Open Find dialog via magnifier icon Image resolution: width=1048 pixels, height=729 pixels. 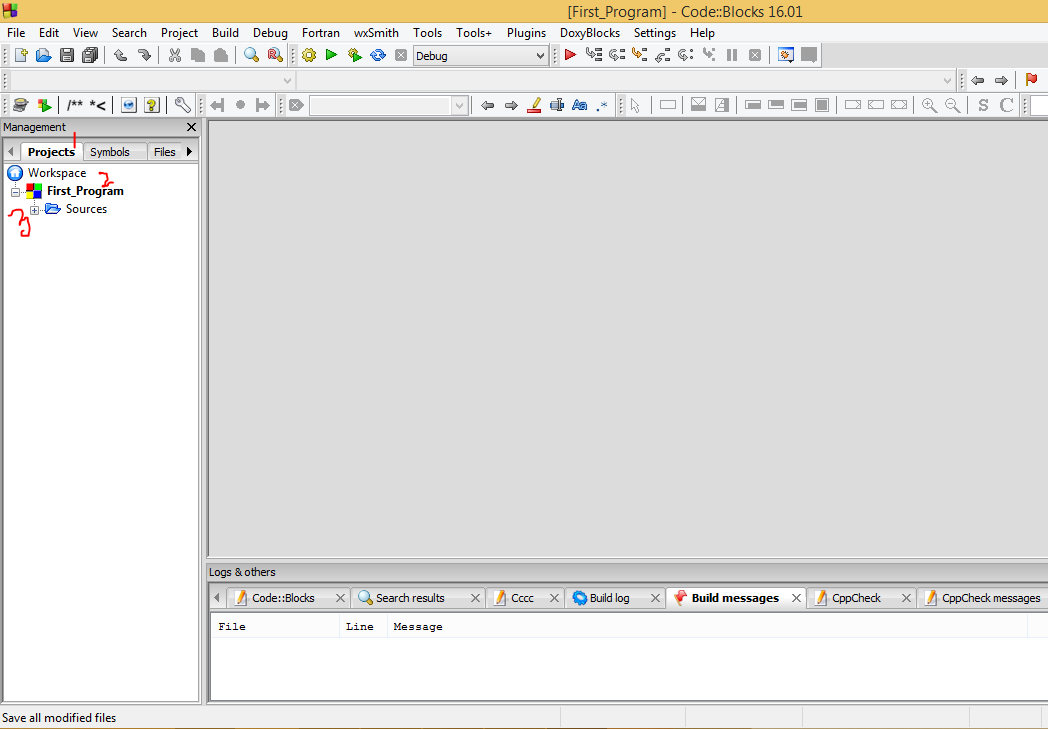pos(251,56)
